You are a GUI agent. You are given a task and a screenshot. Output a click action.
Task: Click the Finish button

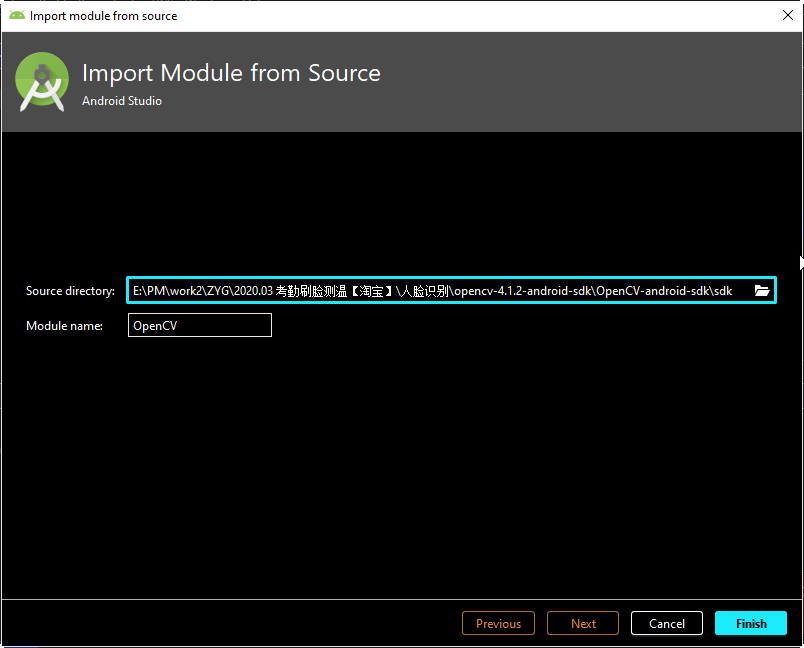(751, 622)
